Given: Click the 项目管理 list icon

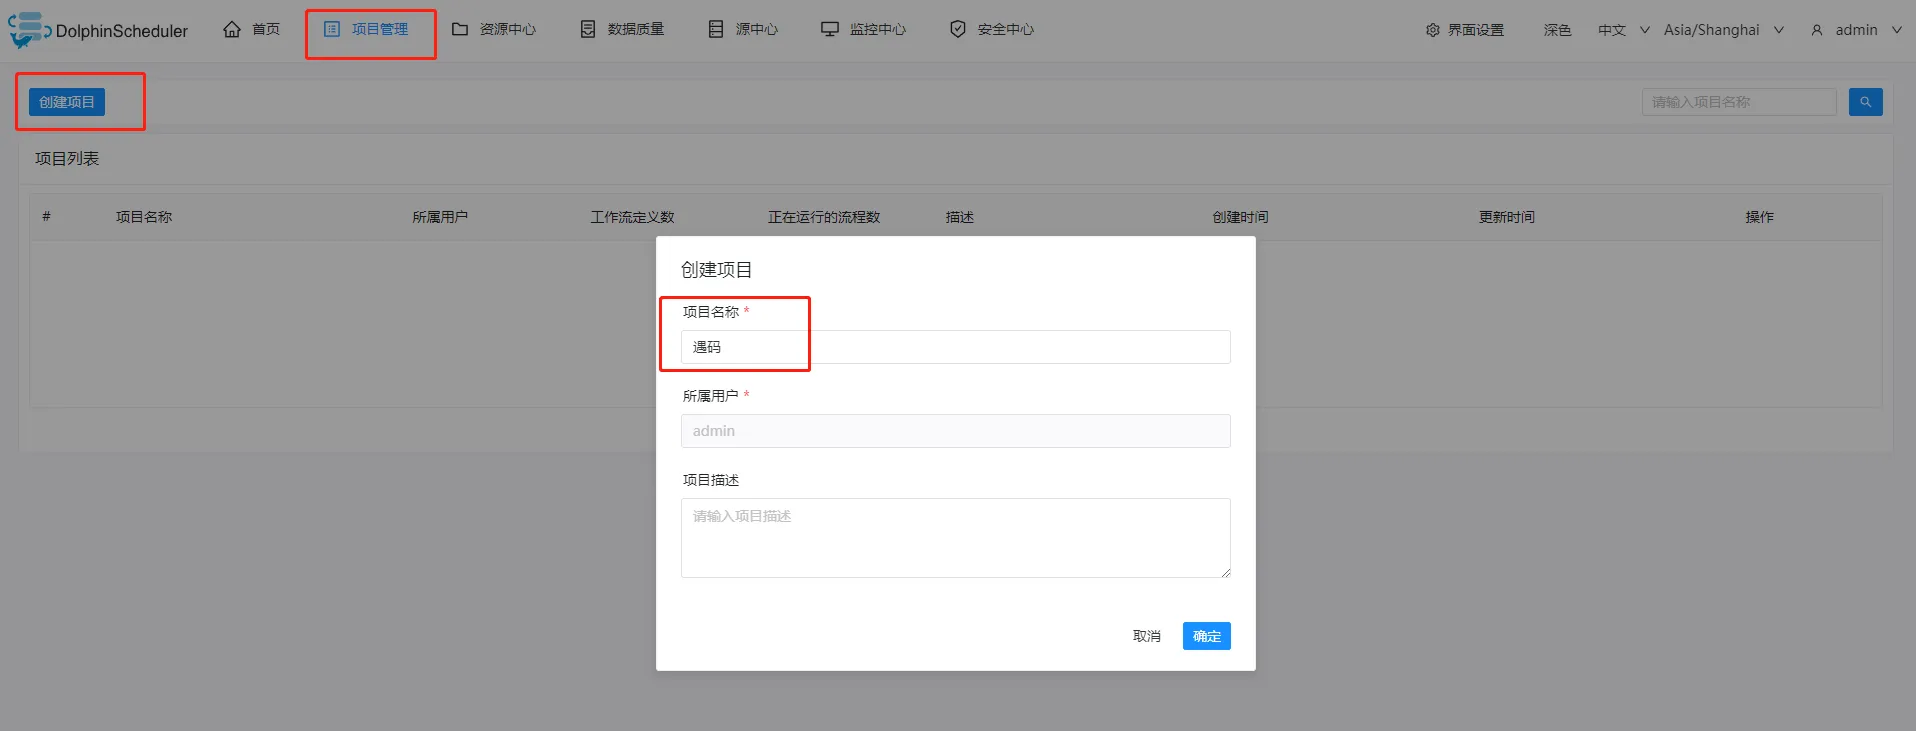Looking at the screenshot, I should (332, 29).
